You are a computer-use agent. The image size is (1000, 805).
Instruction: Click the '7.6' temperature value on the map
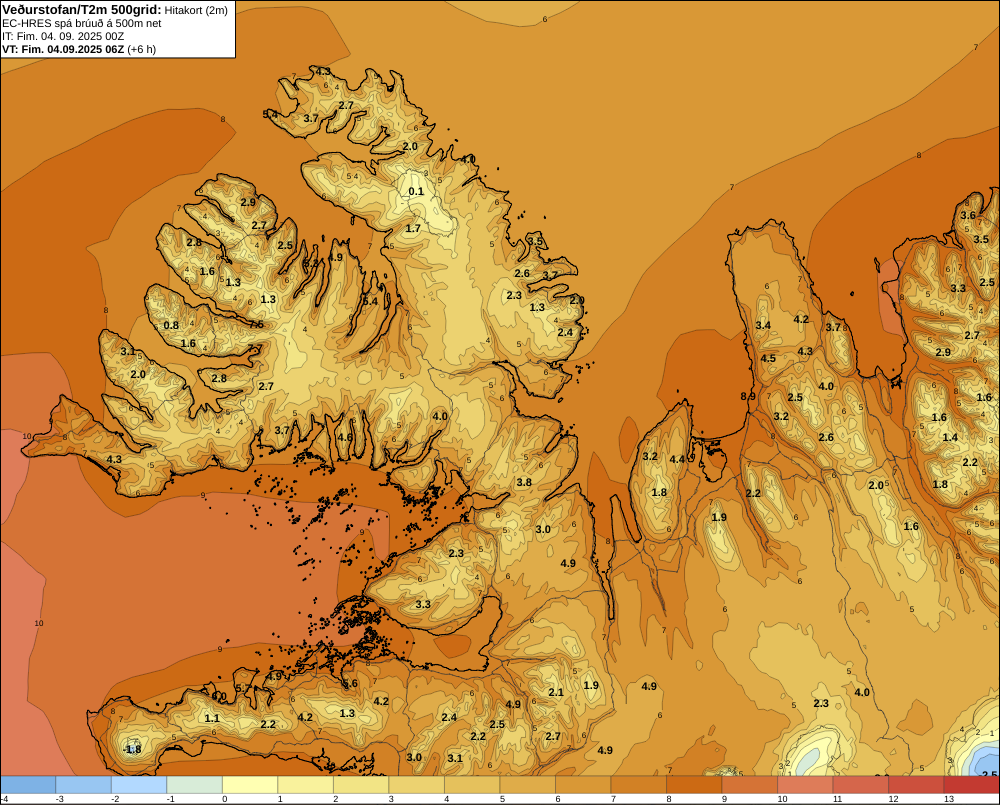coord(256,324)
